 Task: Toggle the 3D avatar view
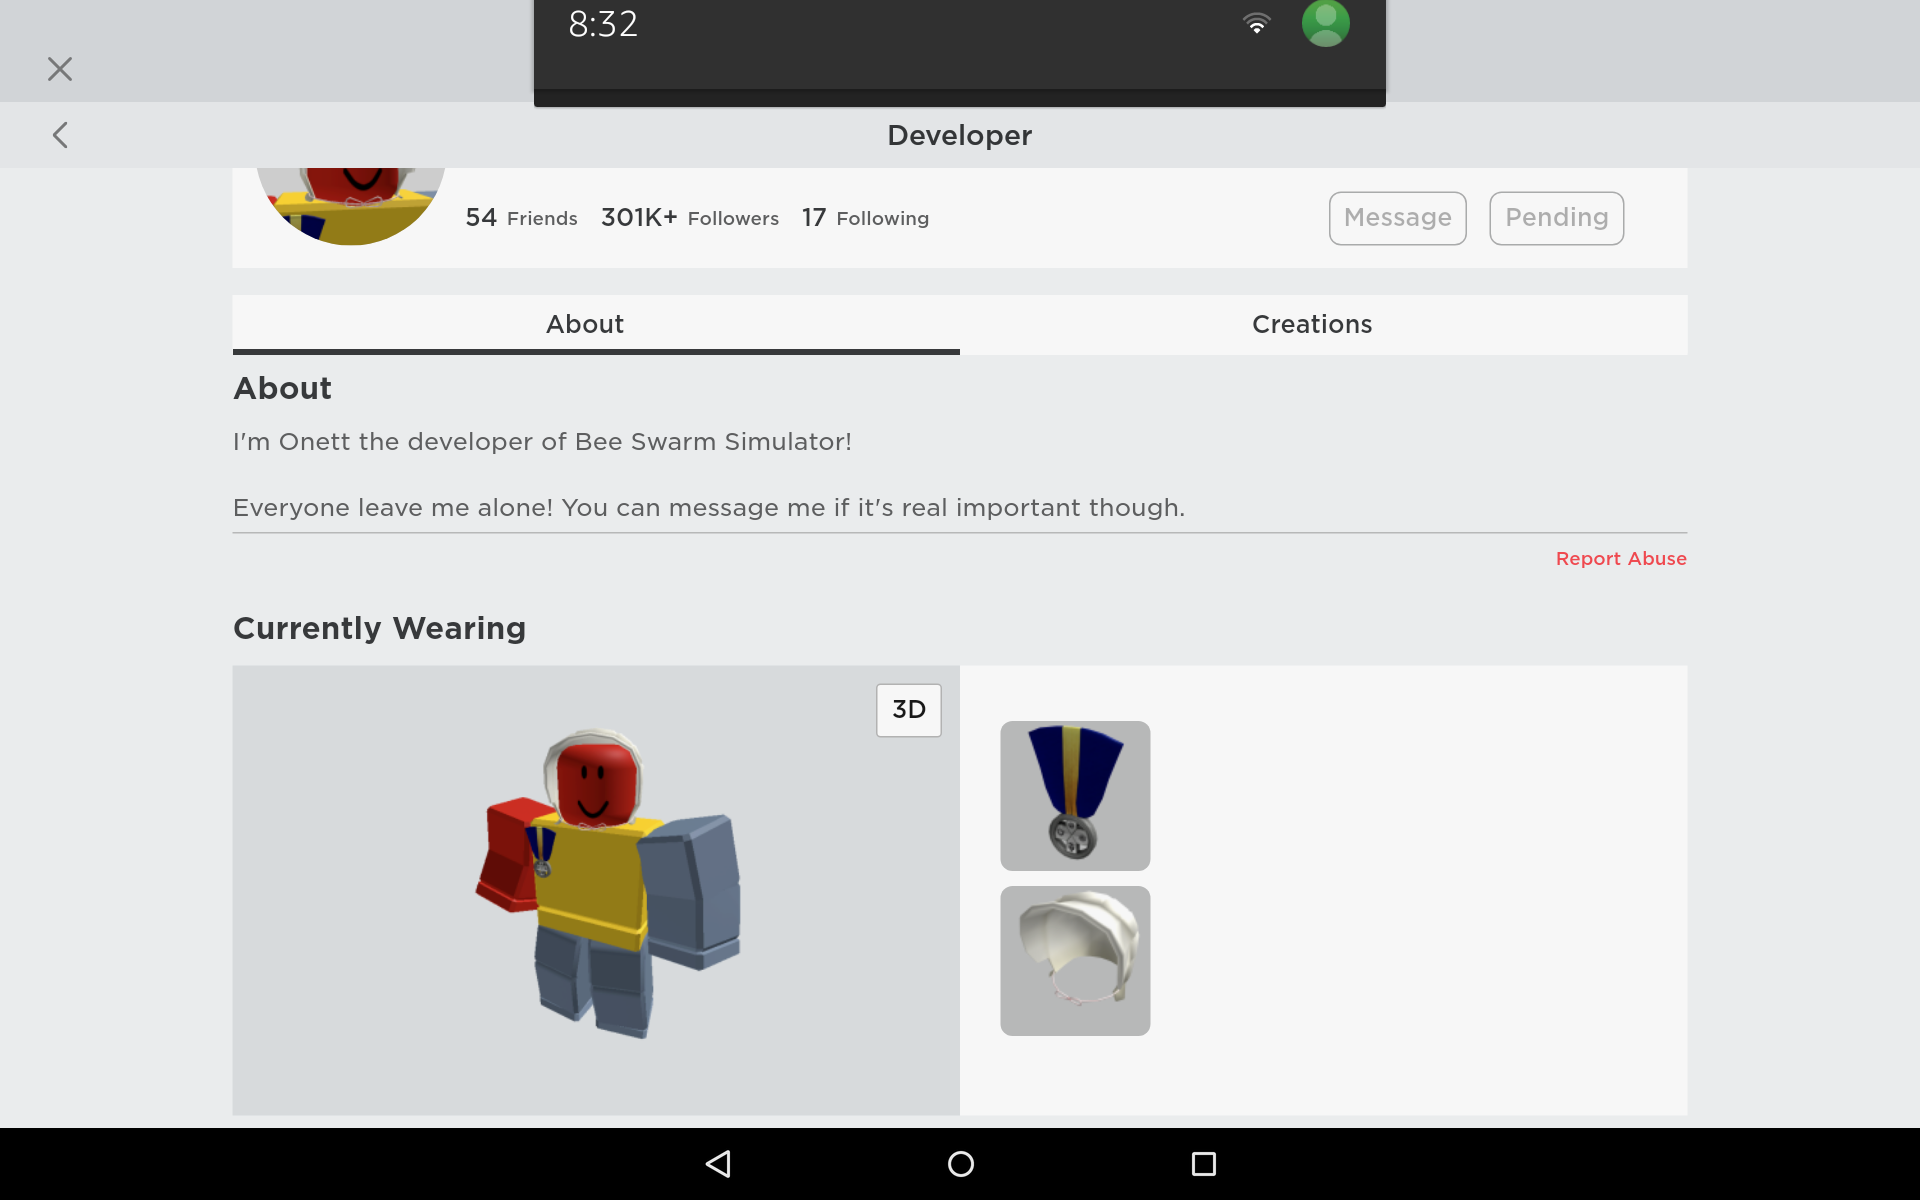[908, 710]
